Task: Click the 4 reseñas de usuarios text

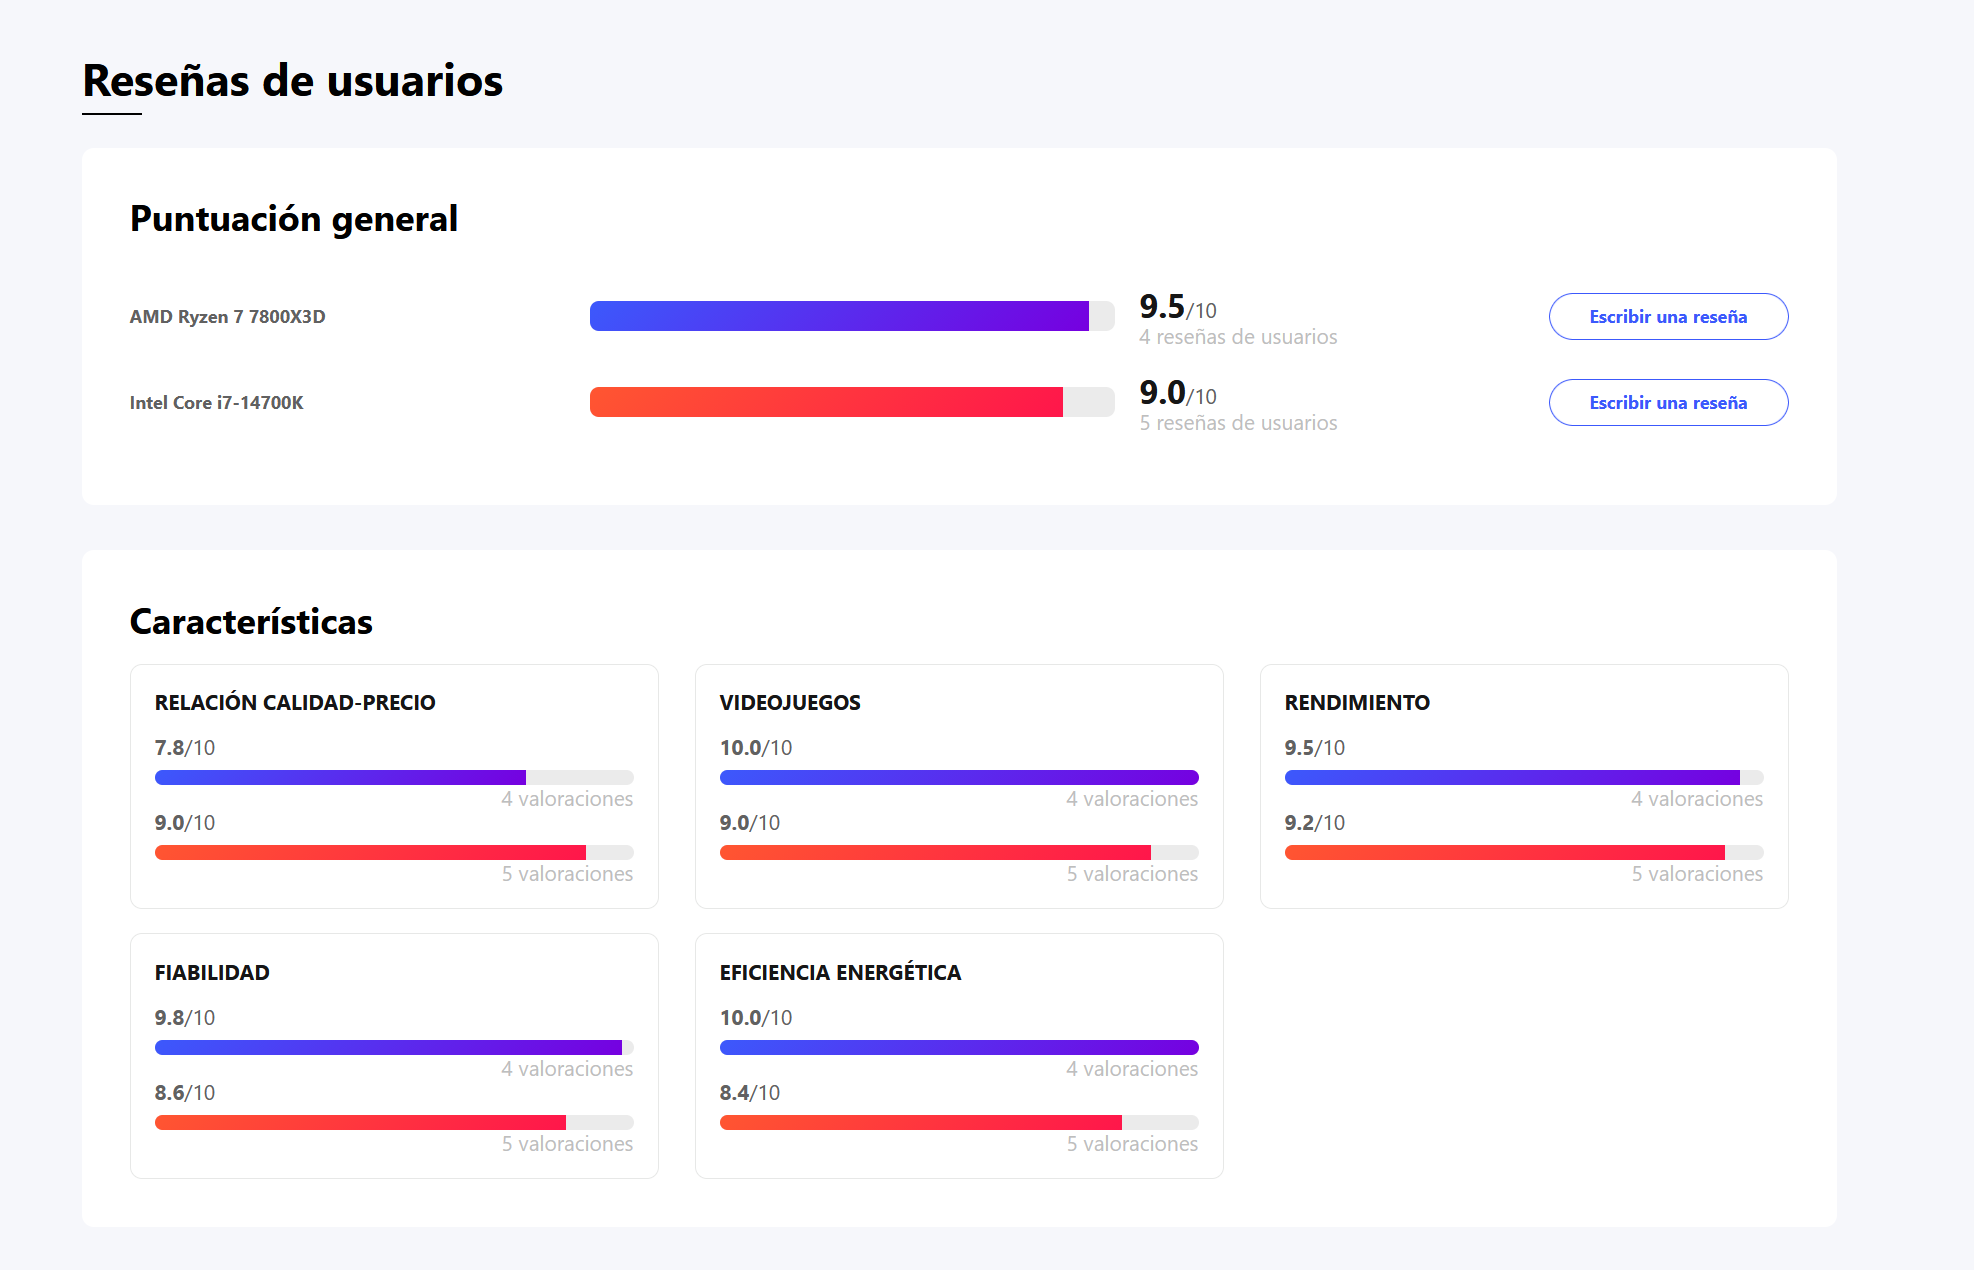Action: (x=1238, y=337)
